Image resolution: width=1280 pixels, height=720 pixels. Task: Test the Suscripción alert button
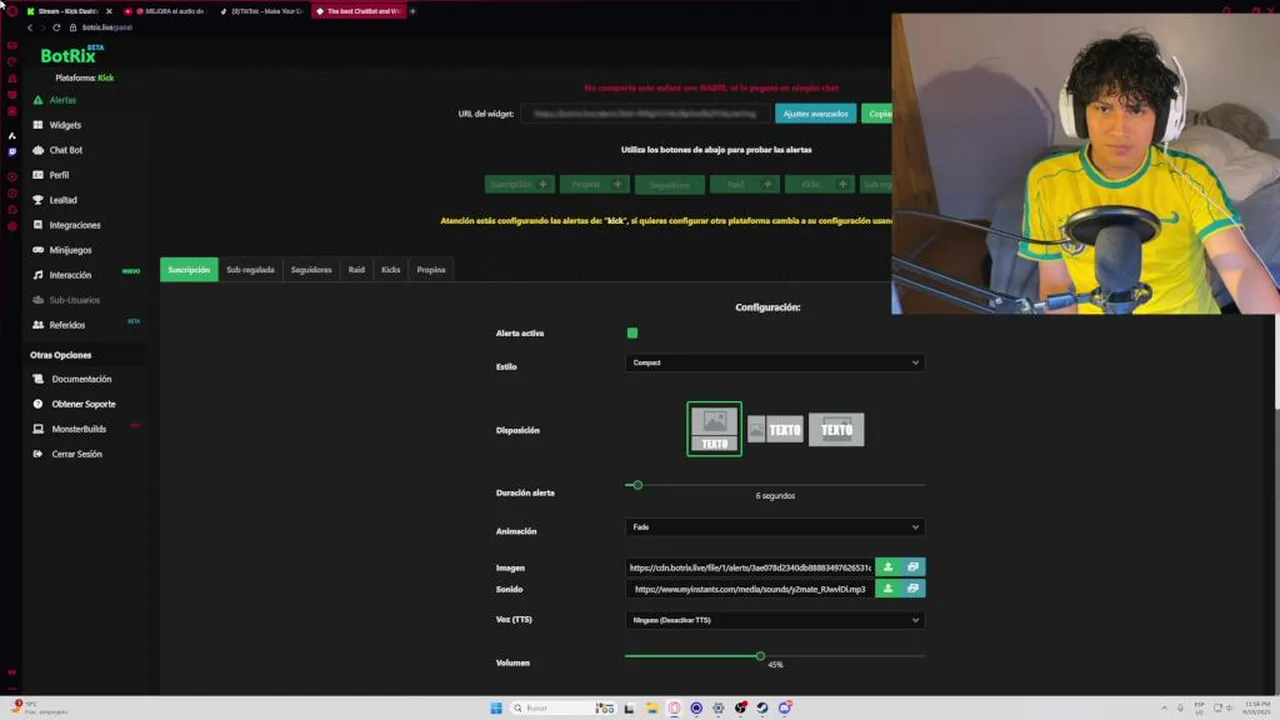click(519, 184)
